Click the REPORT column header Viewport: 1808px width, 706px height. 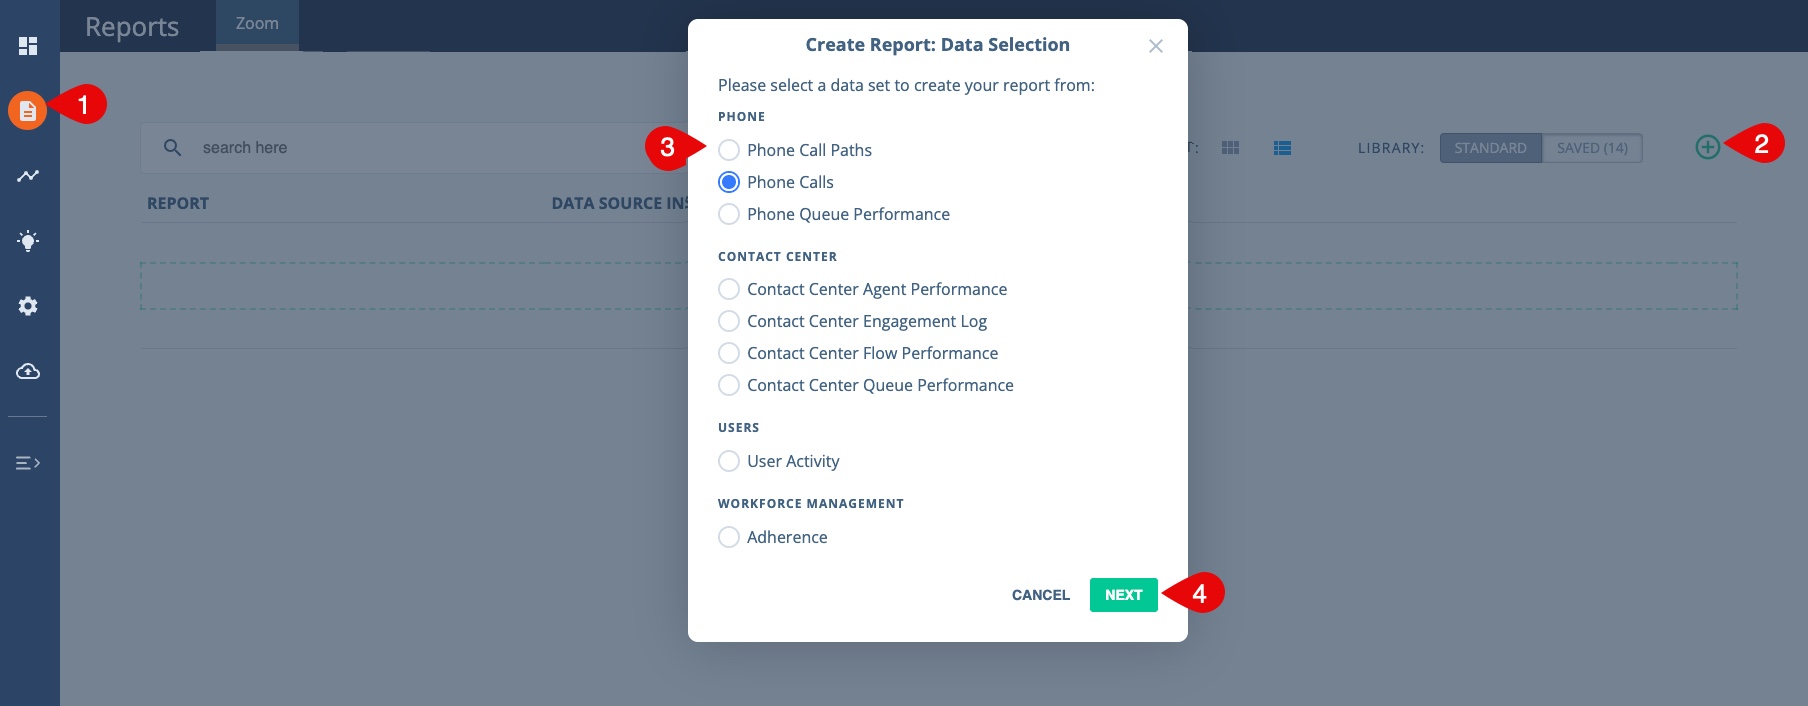point(178,203)
